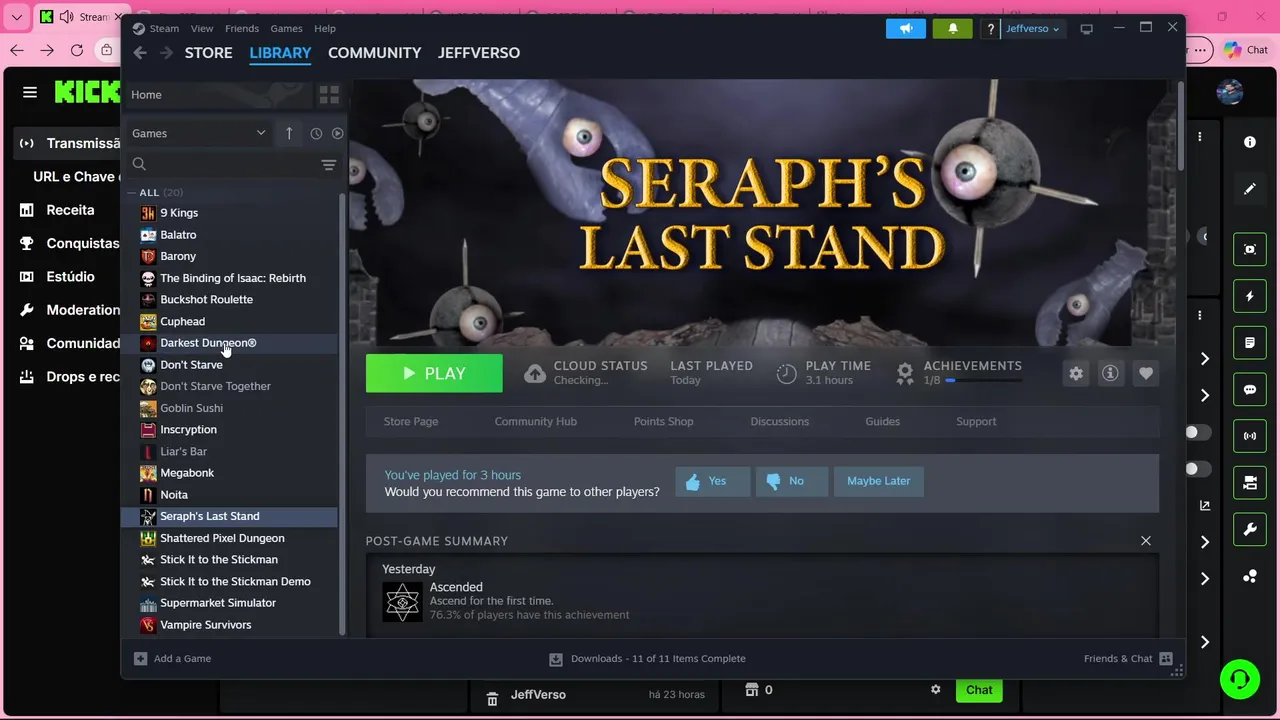The height and width of the screenshot is (720, 1280).
Task: Add Seraph's Last Stand to favorites heart
Action: click(1145, 373)
